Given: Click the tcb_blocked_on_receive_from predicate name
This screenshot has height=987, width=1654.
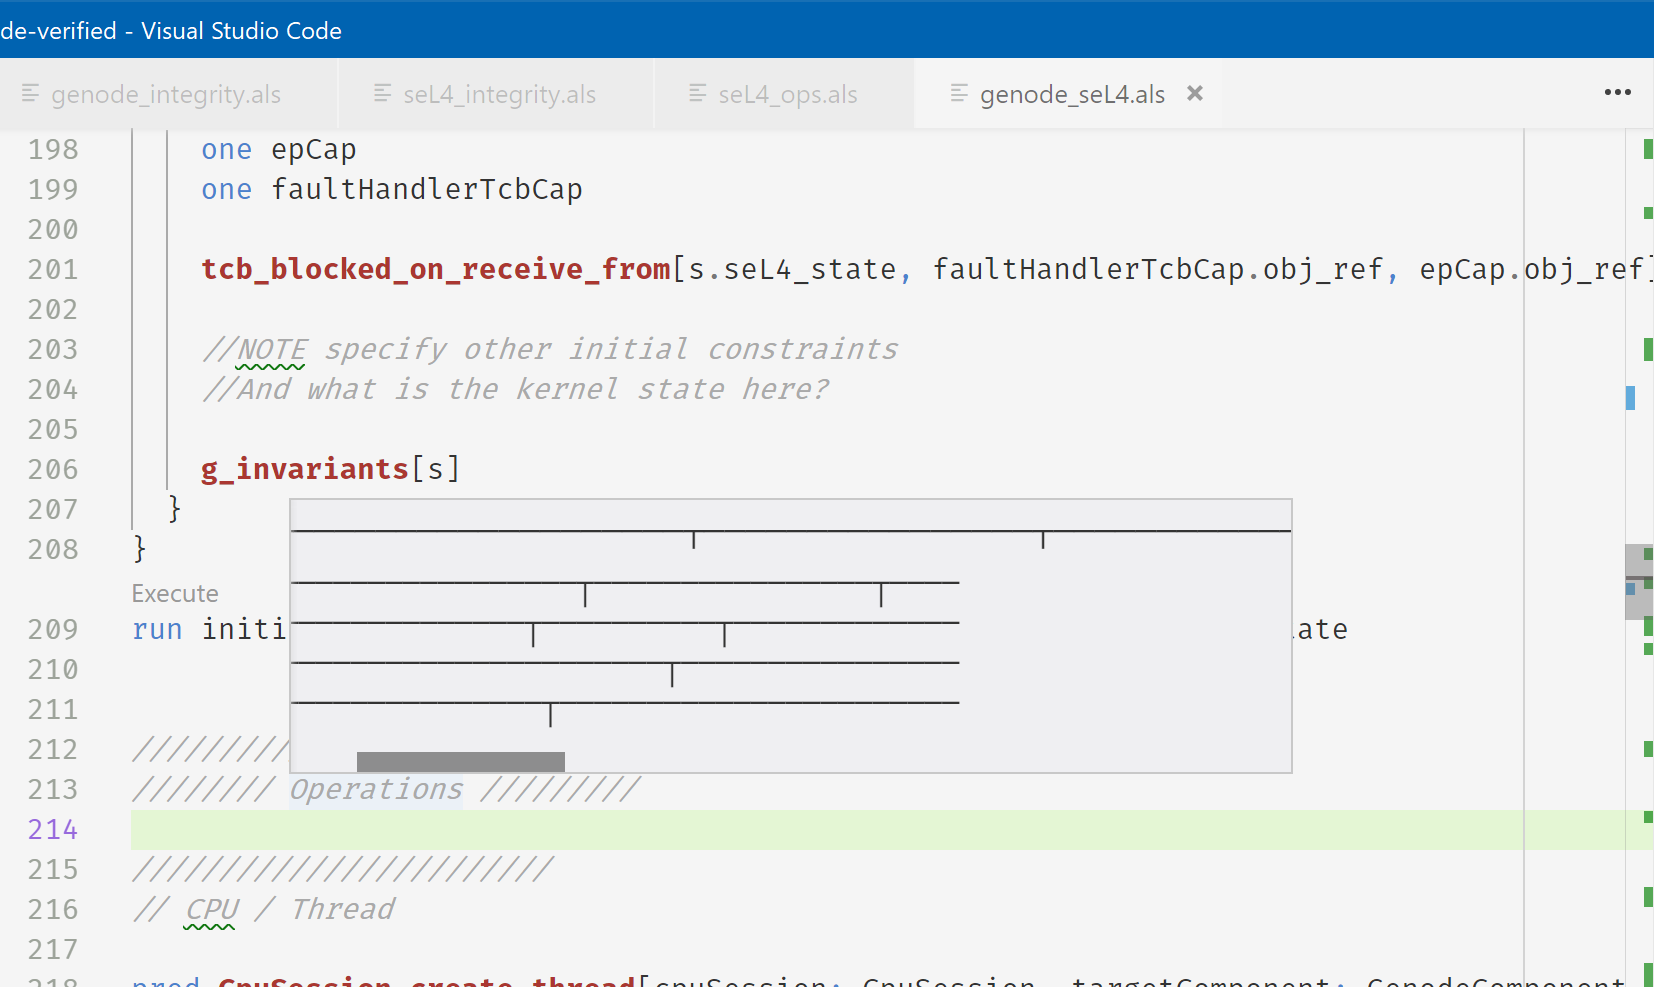Looking at the screenshot, I should click(x=435, y=268).
